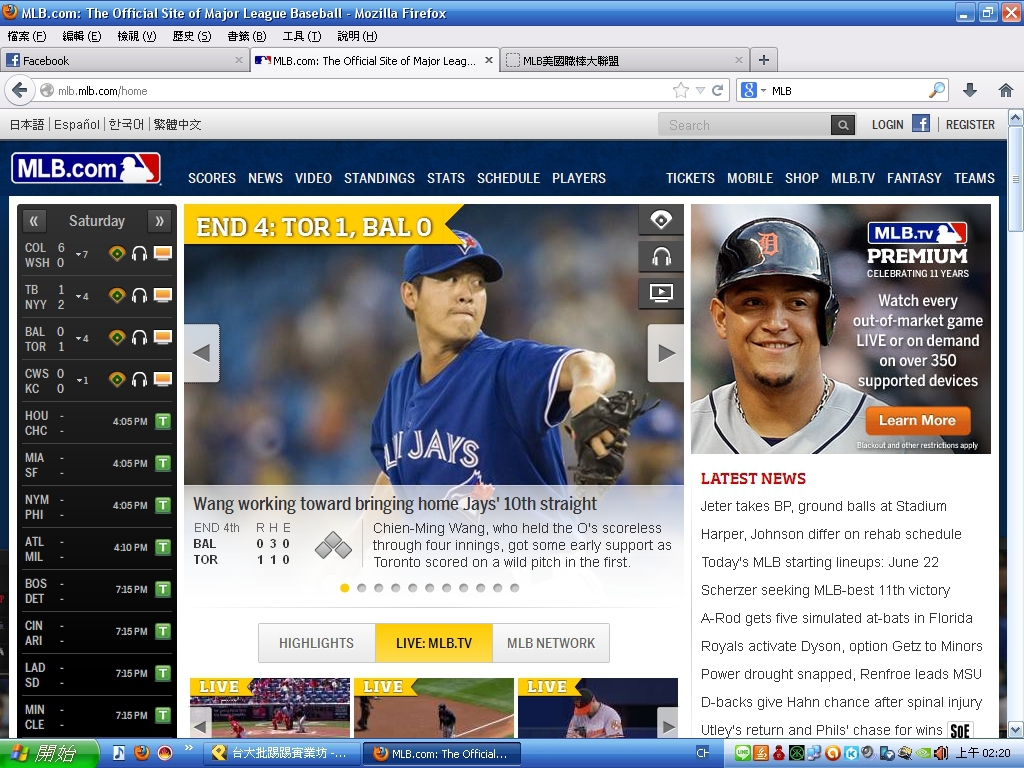This screenshot has width=1024, height=768.
Task: Open the 工具 (Tools) menu
Action: coord(302,36)
